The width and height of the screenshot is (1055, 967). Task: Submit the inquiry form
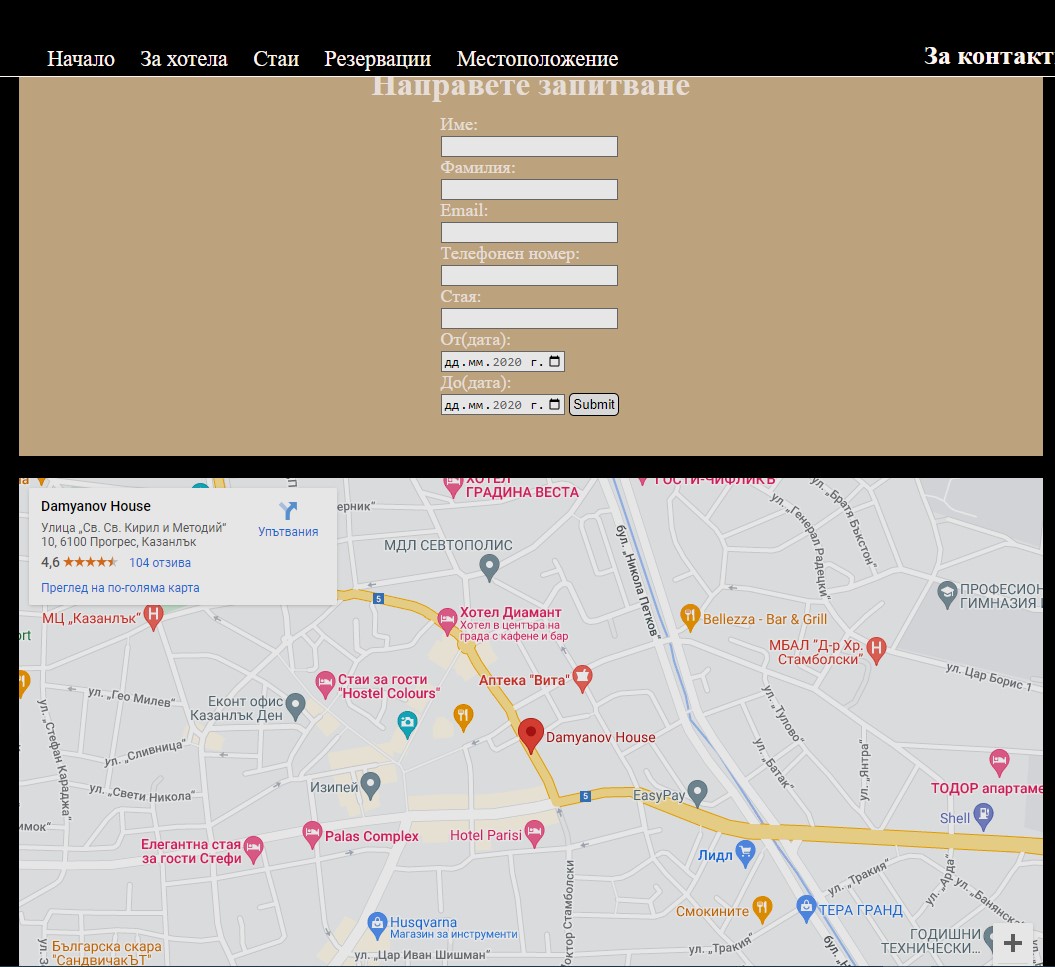tap(593, 404)
